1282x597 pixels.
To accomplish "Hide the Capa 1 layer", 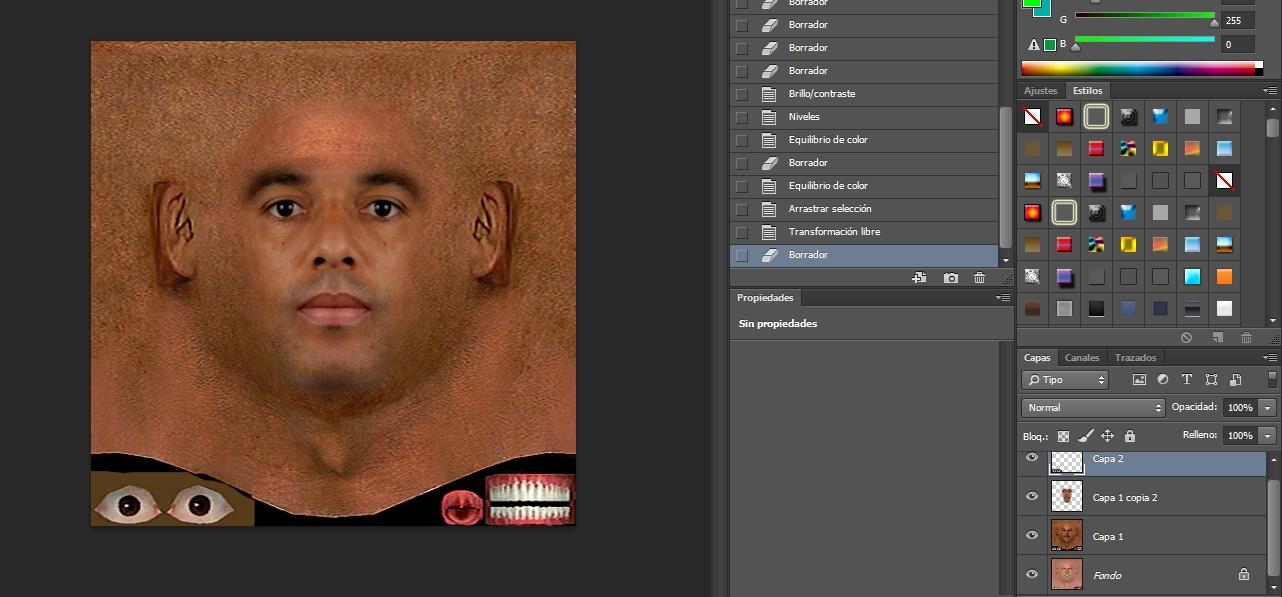I will pyautogui.click(x=1032, y=536).
